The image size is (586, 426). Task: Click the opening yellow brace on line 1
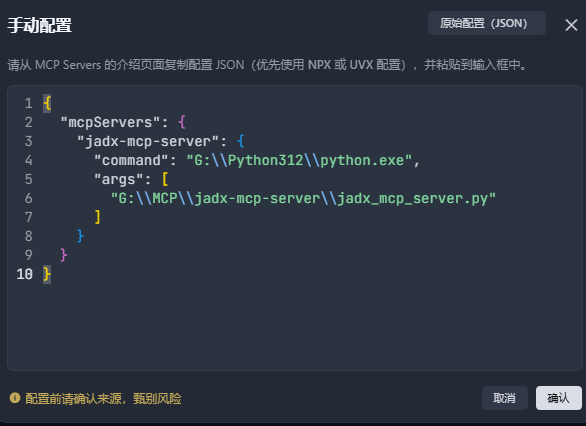click(x=47, y=103)
